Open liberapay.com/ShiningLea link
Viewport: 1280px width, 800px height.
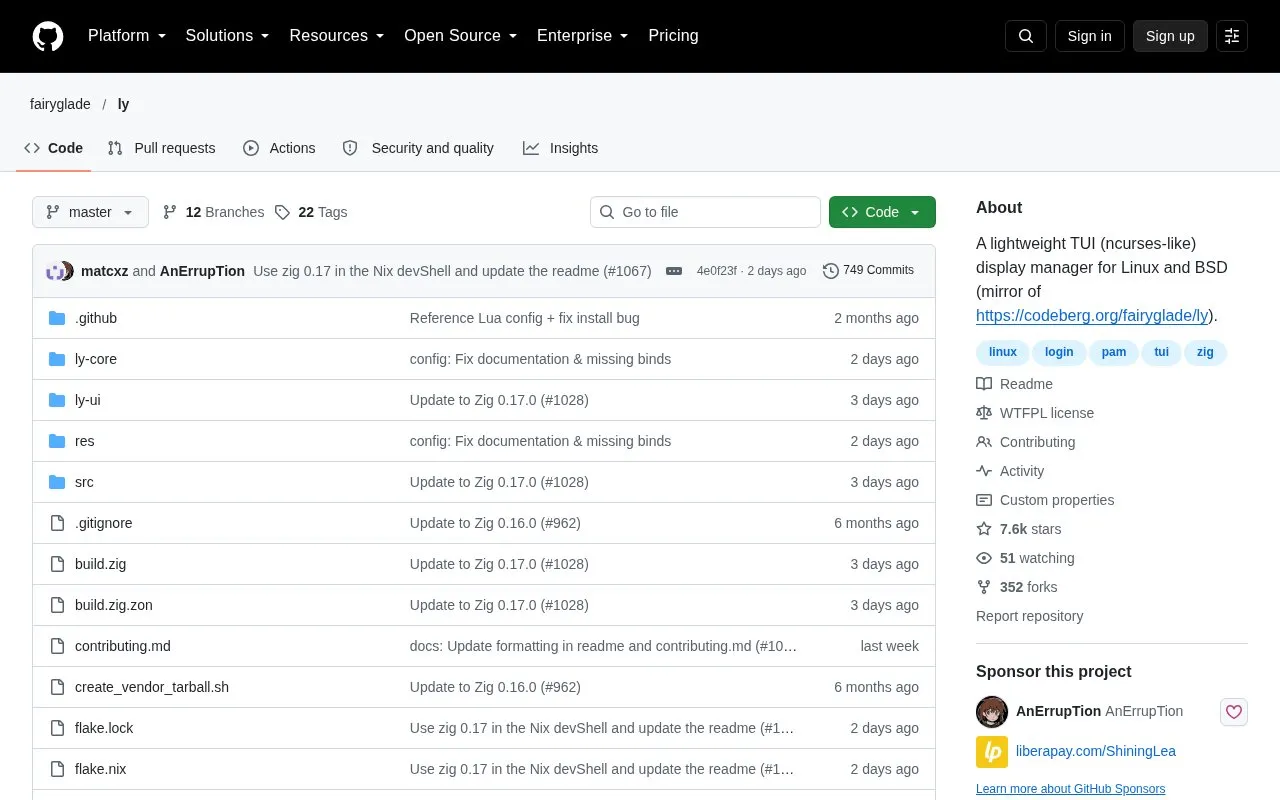tap(1096, 751)
